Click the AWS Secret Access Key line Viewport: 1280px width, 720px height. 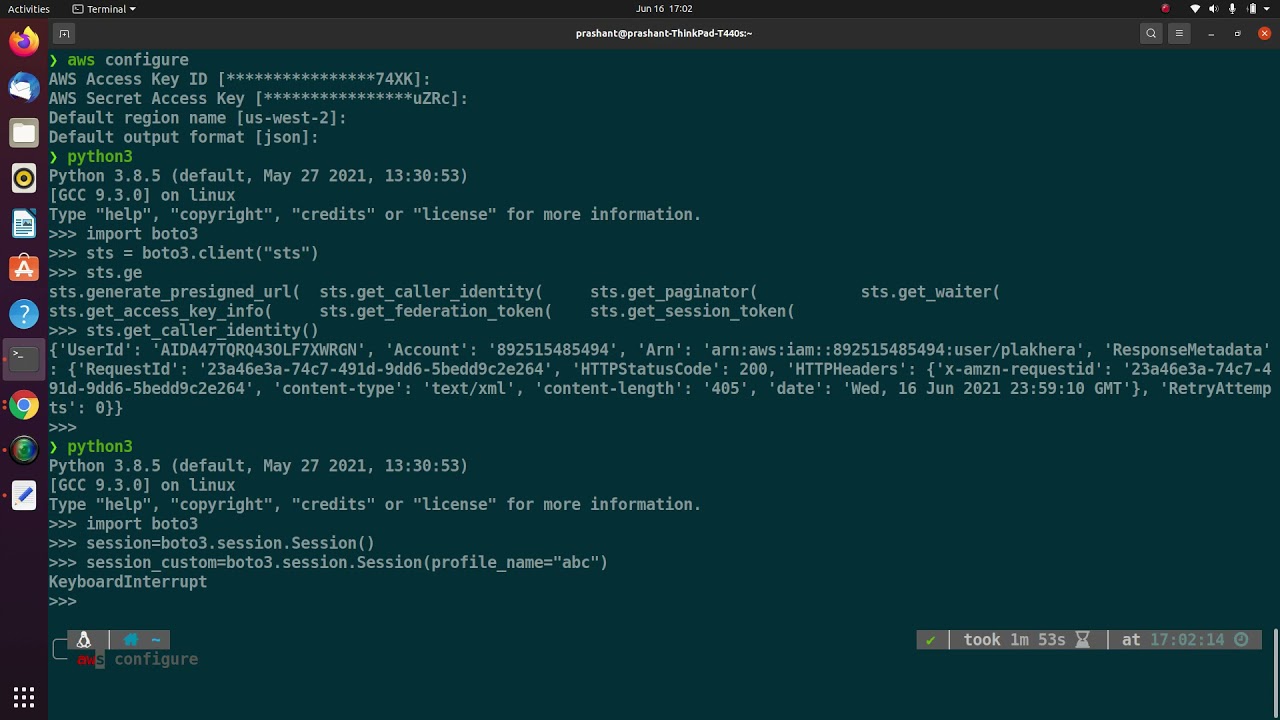258,98
